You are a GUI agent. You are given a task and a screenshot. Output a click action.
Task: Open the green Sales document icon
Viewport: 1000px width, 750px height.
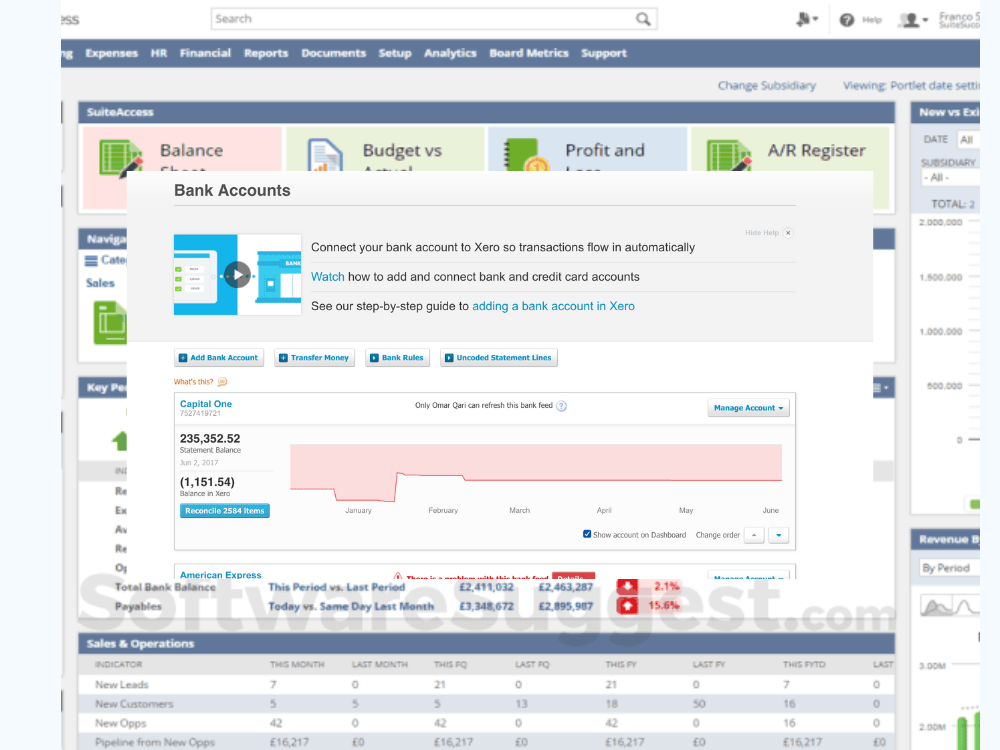pos(110,323)
